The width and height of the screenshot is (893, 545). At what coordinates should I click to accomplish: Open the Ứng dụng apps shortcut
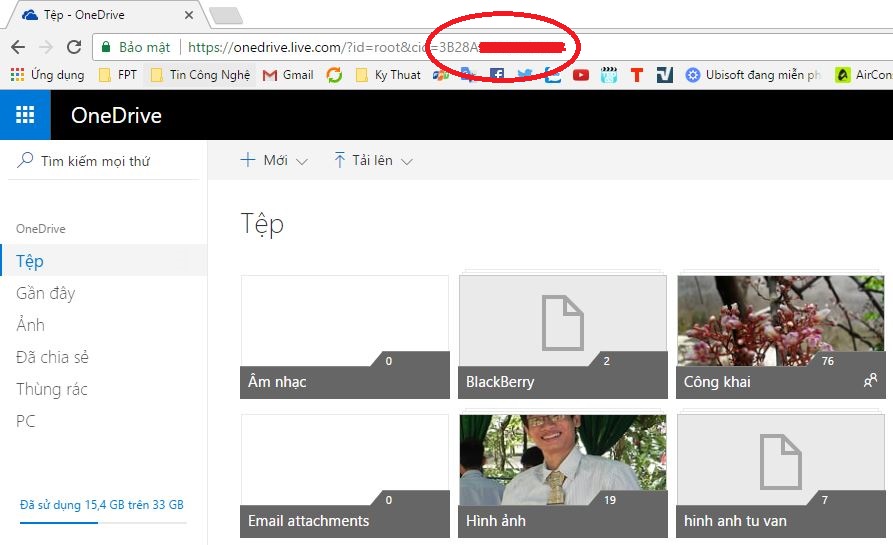coord(47,75)
